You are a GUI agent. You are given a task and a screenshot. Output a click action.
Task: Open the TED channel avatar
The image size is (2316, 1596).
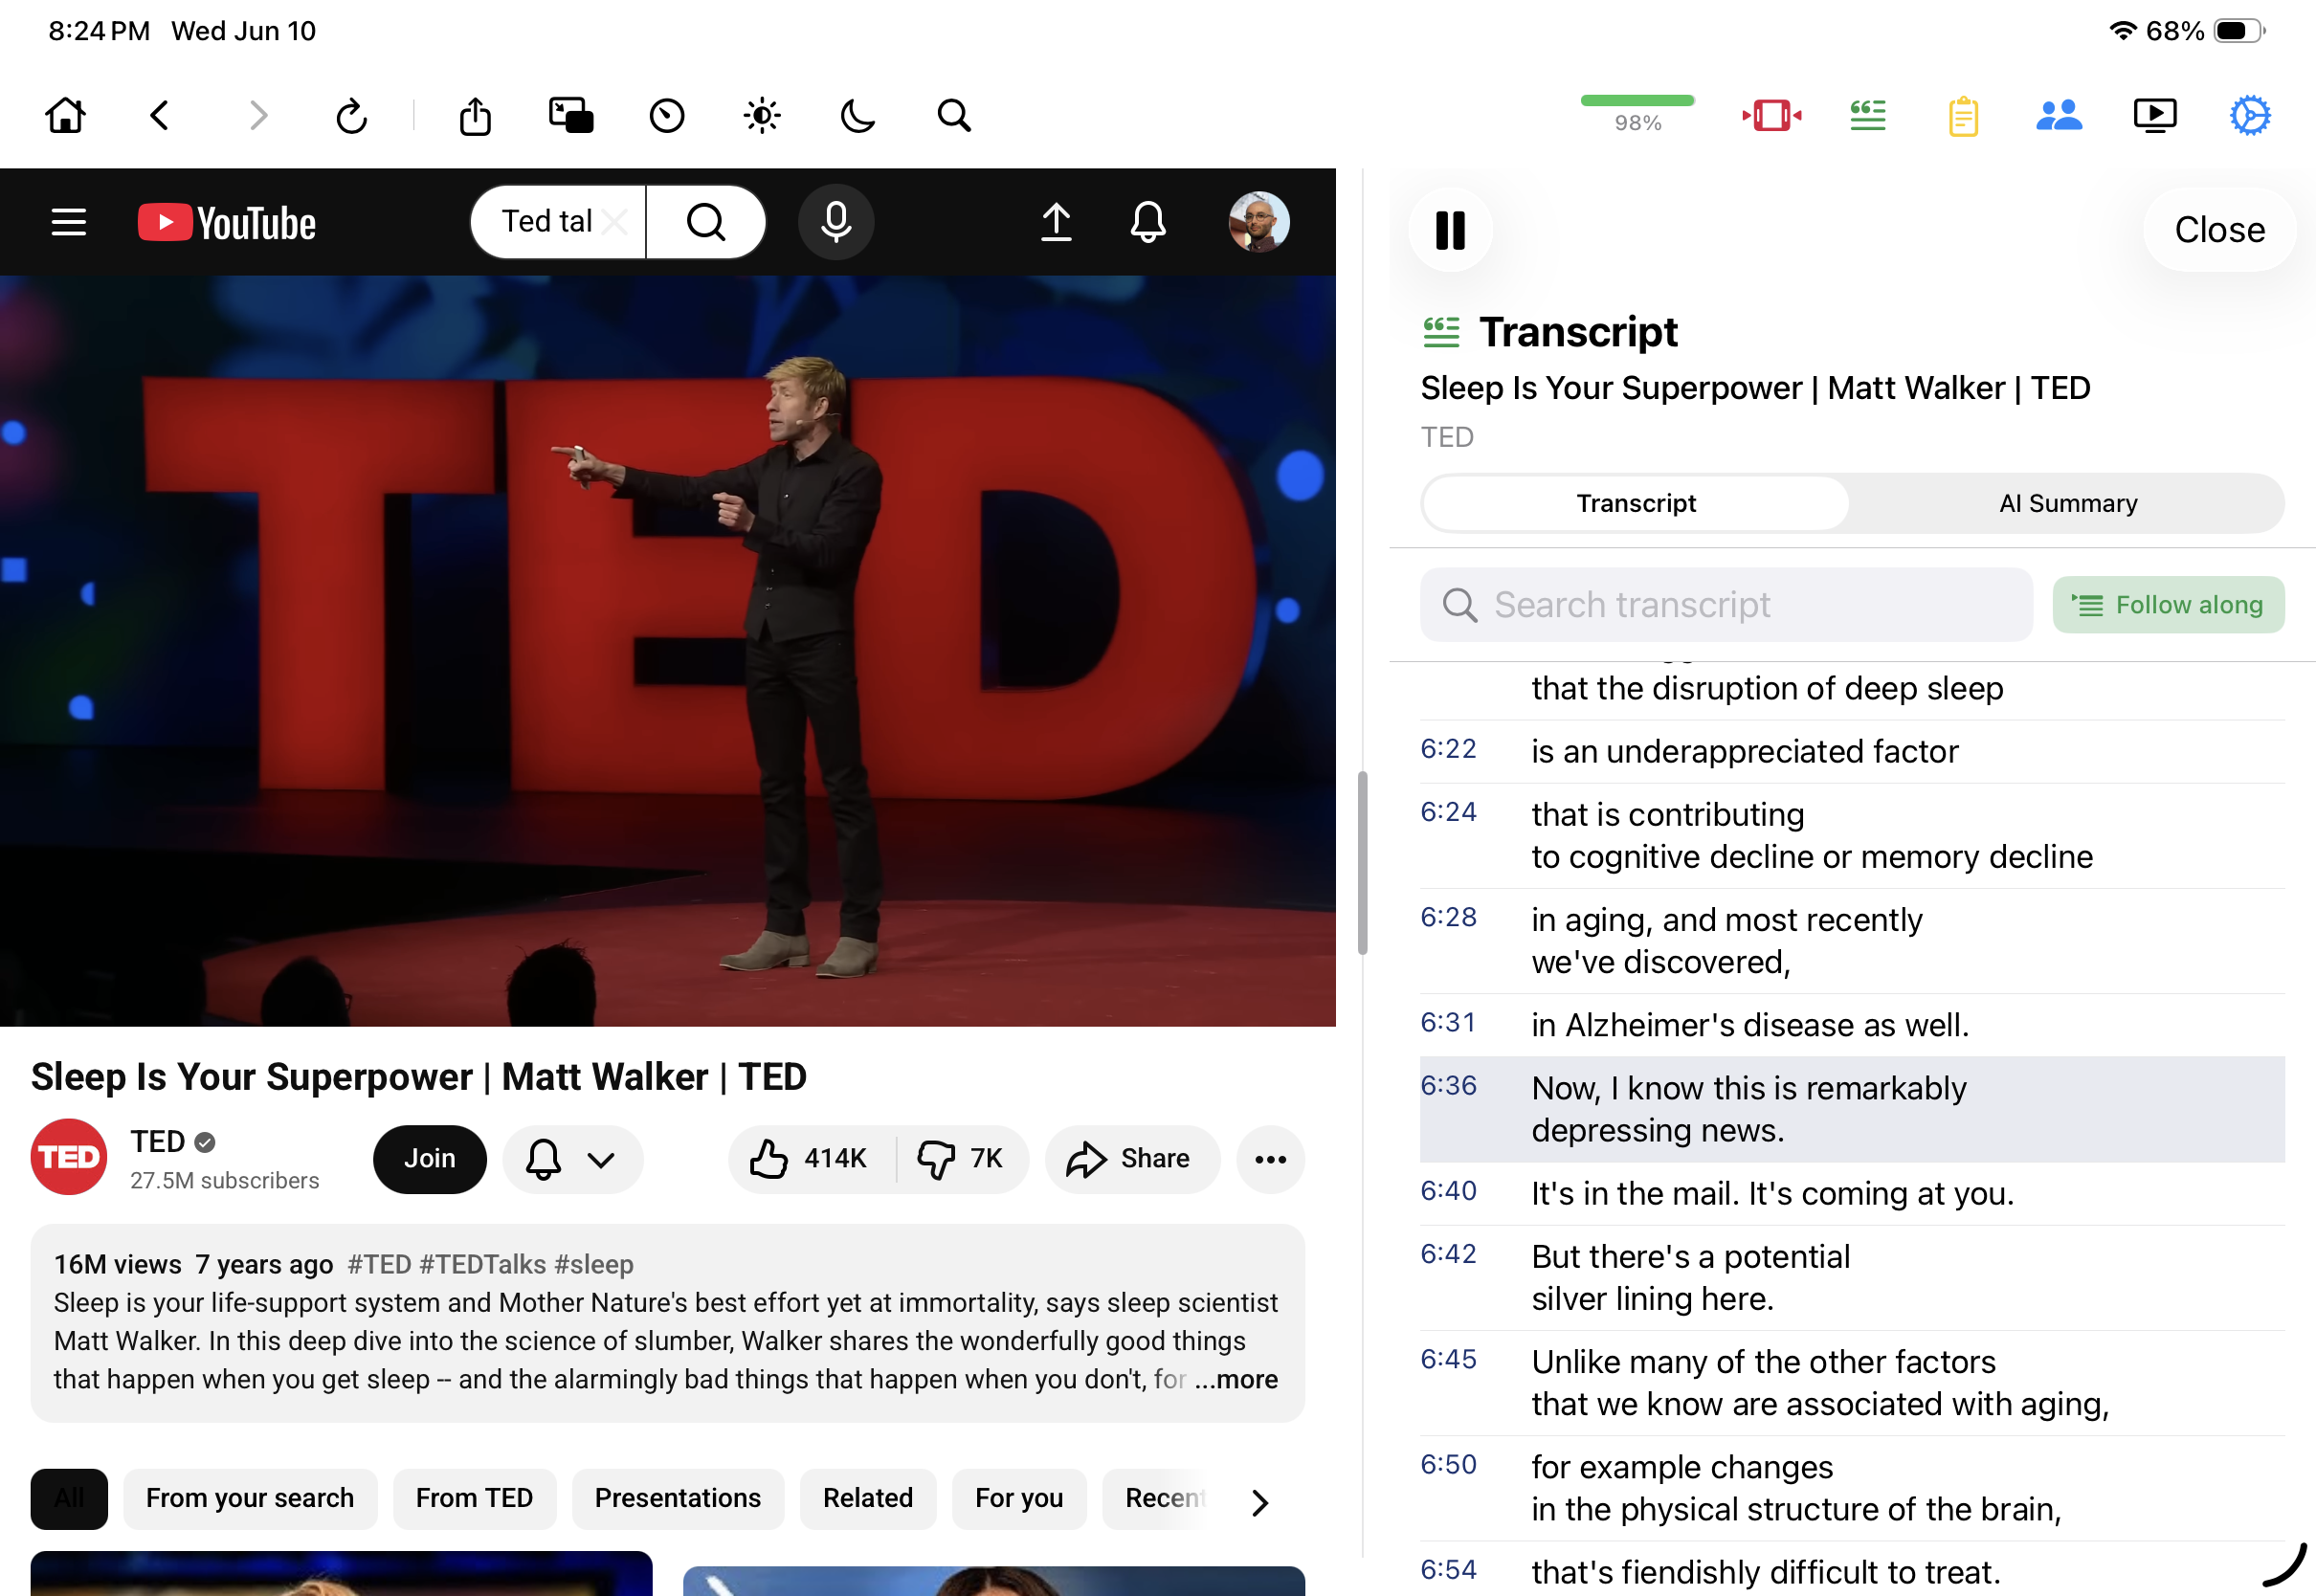click(x=69, y=1157)
